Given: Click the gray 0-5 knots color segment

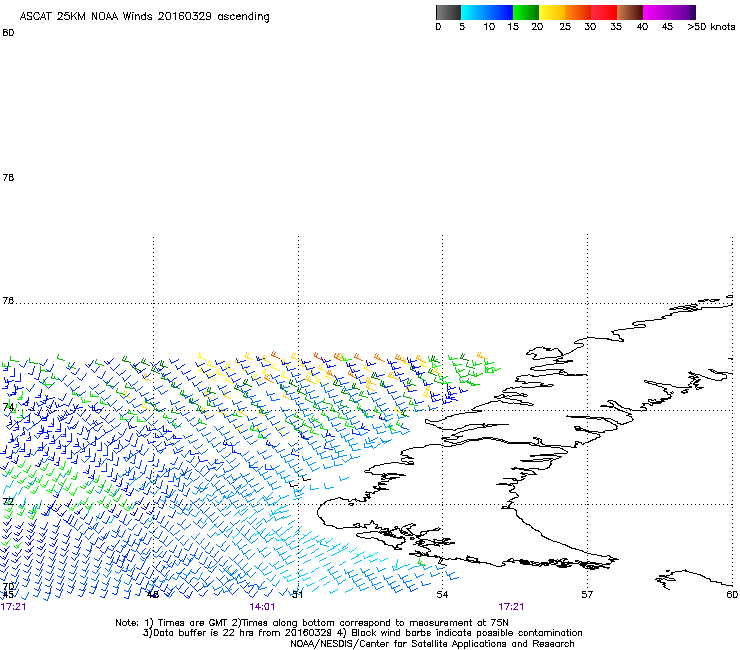Looking at the screenshot, I should (x=448, y=12).
